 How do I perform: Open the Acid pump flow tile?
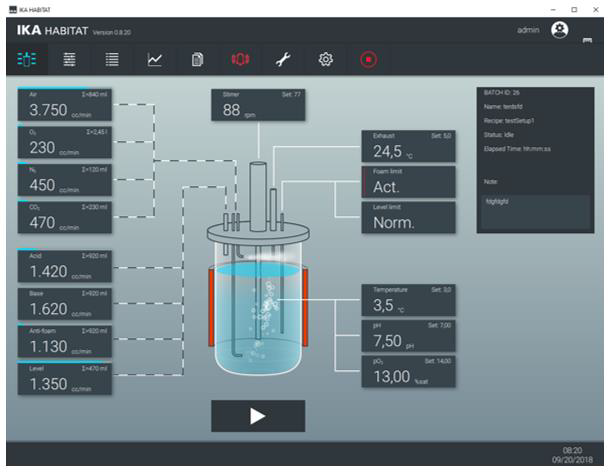click(x=63, y=266)
